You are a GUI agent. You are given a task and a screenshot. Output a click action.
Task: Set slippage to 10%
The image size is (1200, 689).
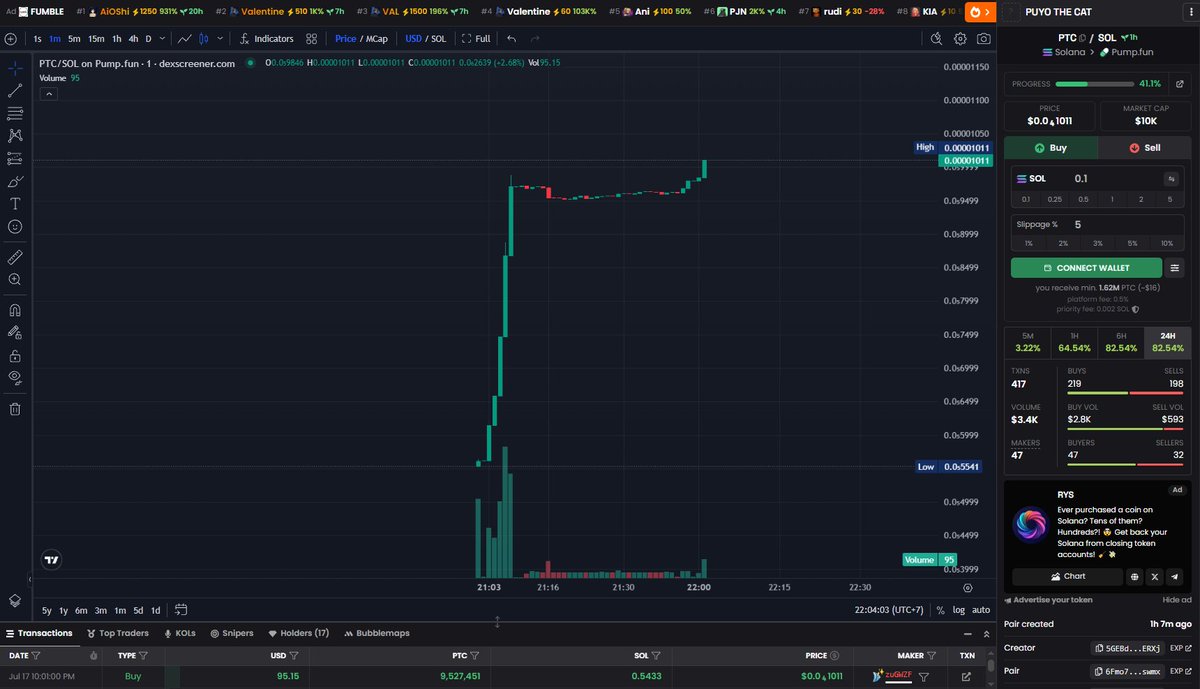click(x=1166, y=243)
